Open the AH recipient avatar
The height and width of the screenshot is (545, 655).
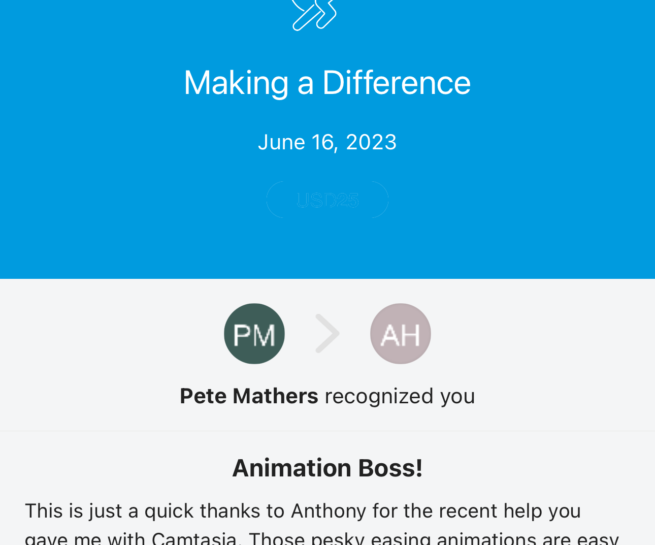click(x=400, y=334)
